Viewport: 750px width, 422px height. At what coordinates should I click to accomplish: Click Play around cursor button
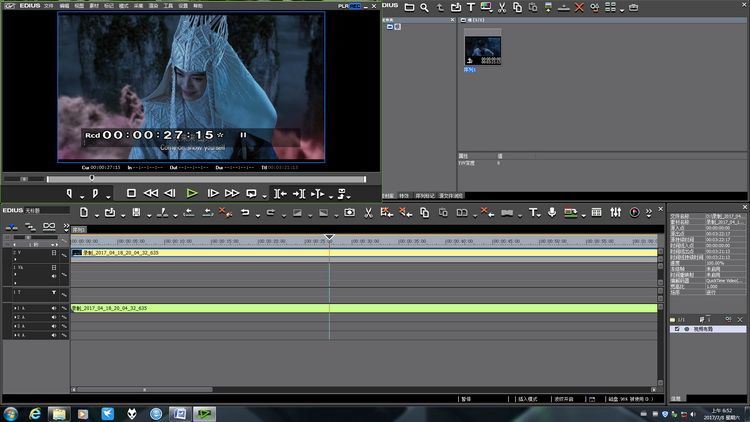coord(318,193)
